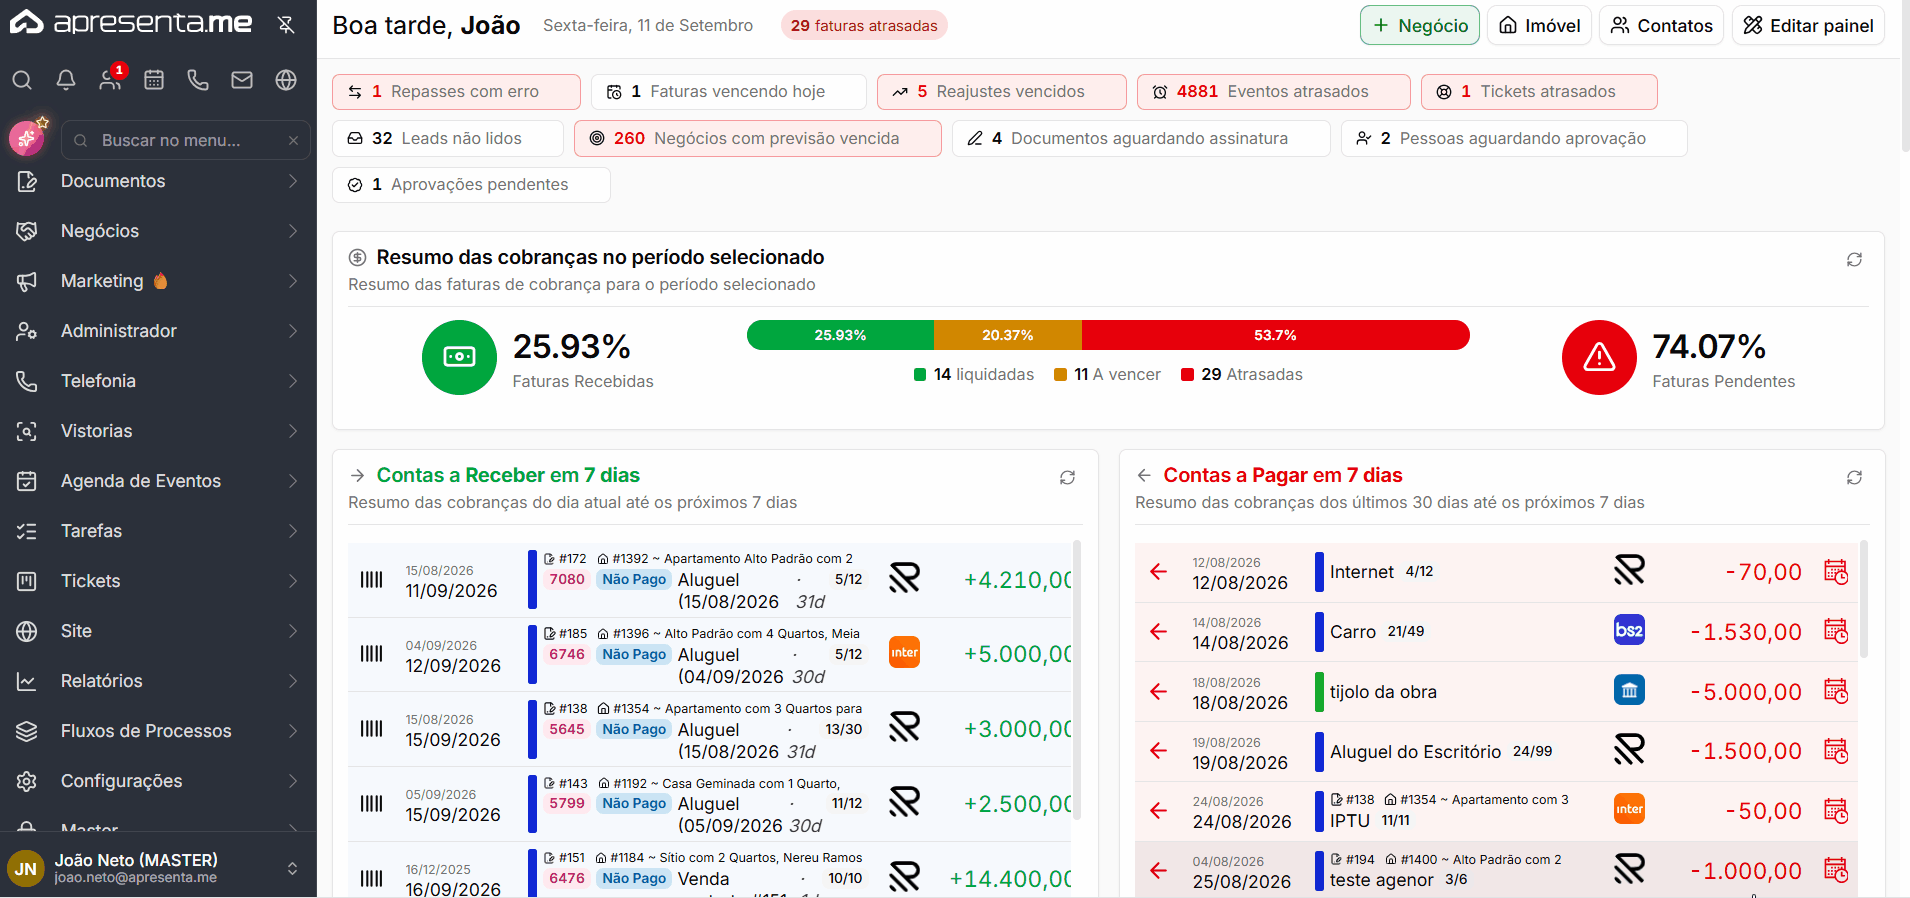Expand the Administrador menu
The image size is (1910, 898).
click(158, 331)
